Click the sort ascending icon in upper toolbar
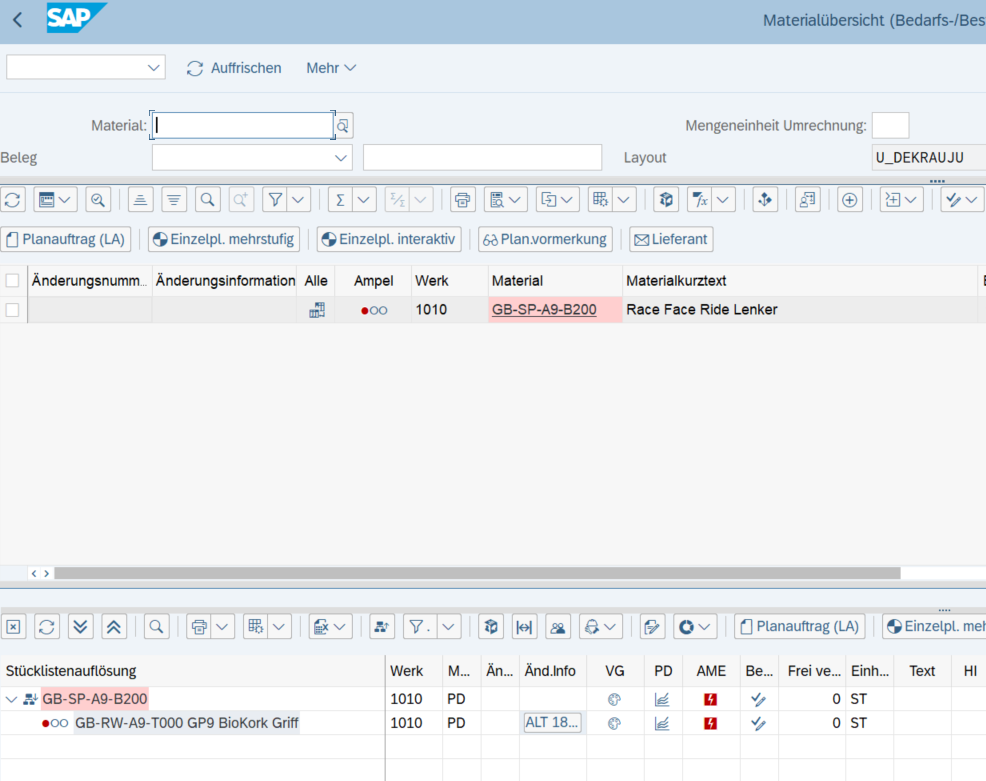Screen dimensions: 986x781 click(141, 200)
